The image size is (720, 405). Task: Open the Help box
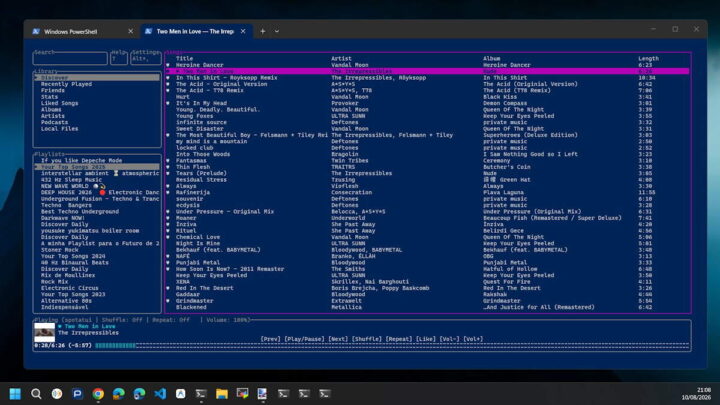(x=119, y=58)
